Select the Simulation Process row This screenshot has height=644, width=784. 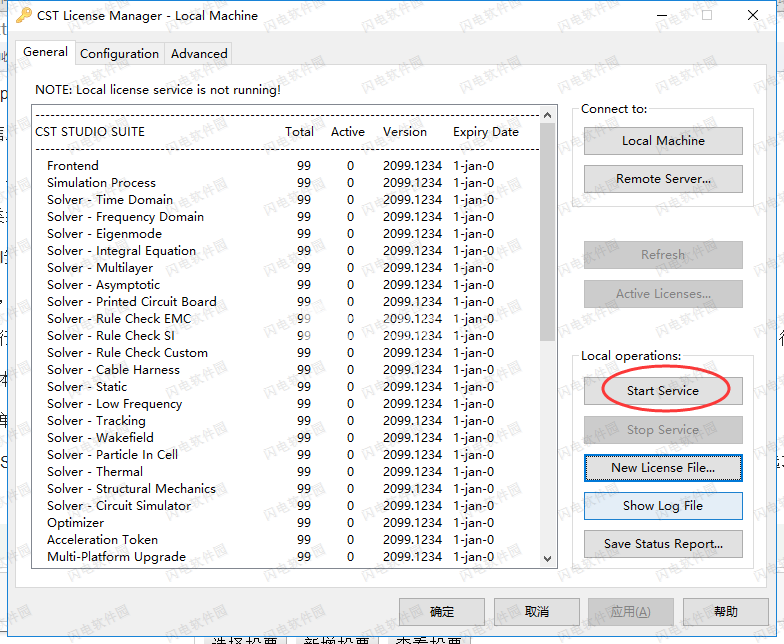click(x=270, y=183)
